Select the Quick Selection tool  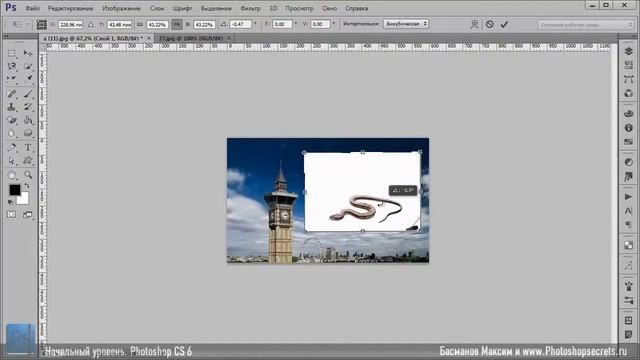click(x=28, y=66)
